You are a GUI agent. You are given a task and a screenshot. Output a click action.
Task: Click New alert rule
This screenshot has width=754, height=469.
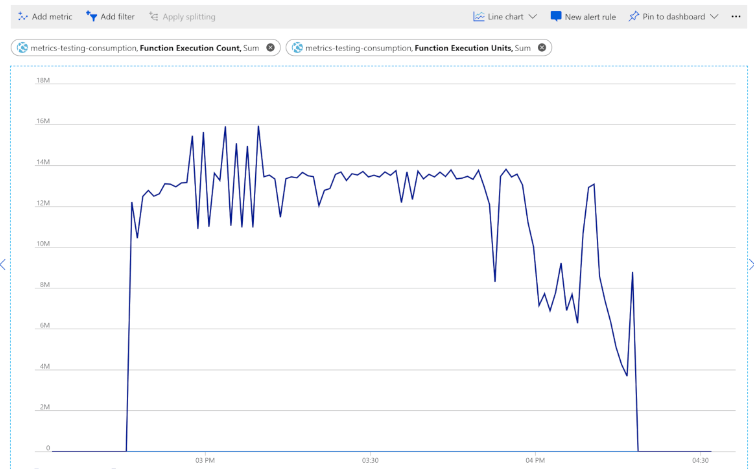(583, 17)
